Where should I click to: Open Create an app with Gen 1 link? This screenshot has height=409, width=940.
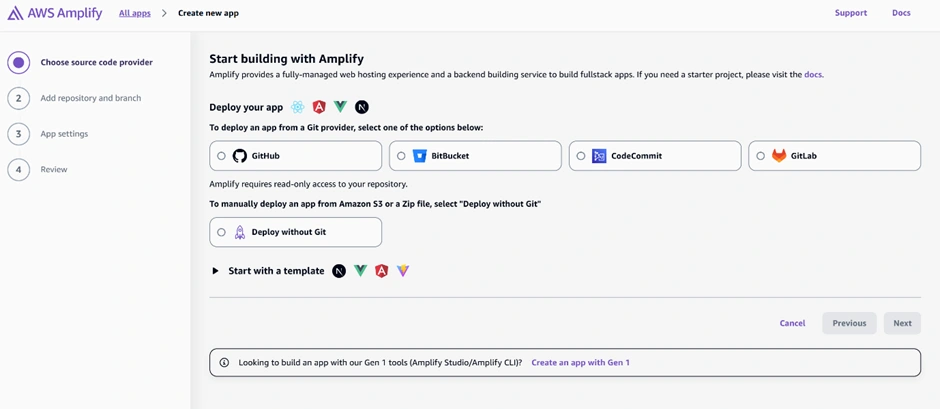click(580, 362)
